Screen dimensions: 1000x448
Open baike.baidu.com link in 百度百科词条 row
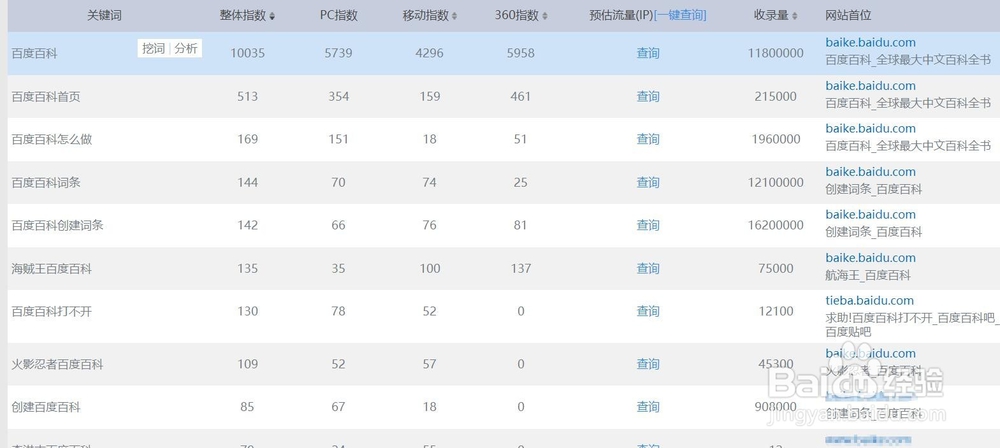tap(870, 172)
